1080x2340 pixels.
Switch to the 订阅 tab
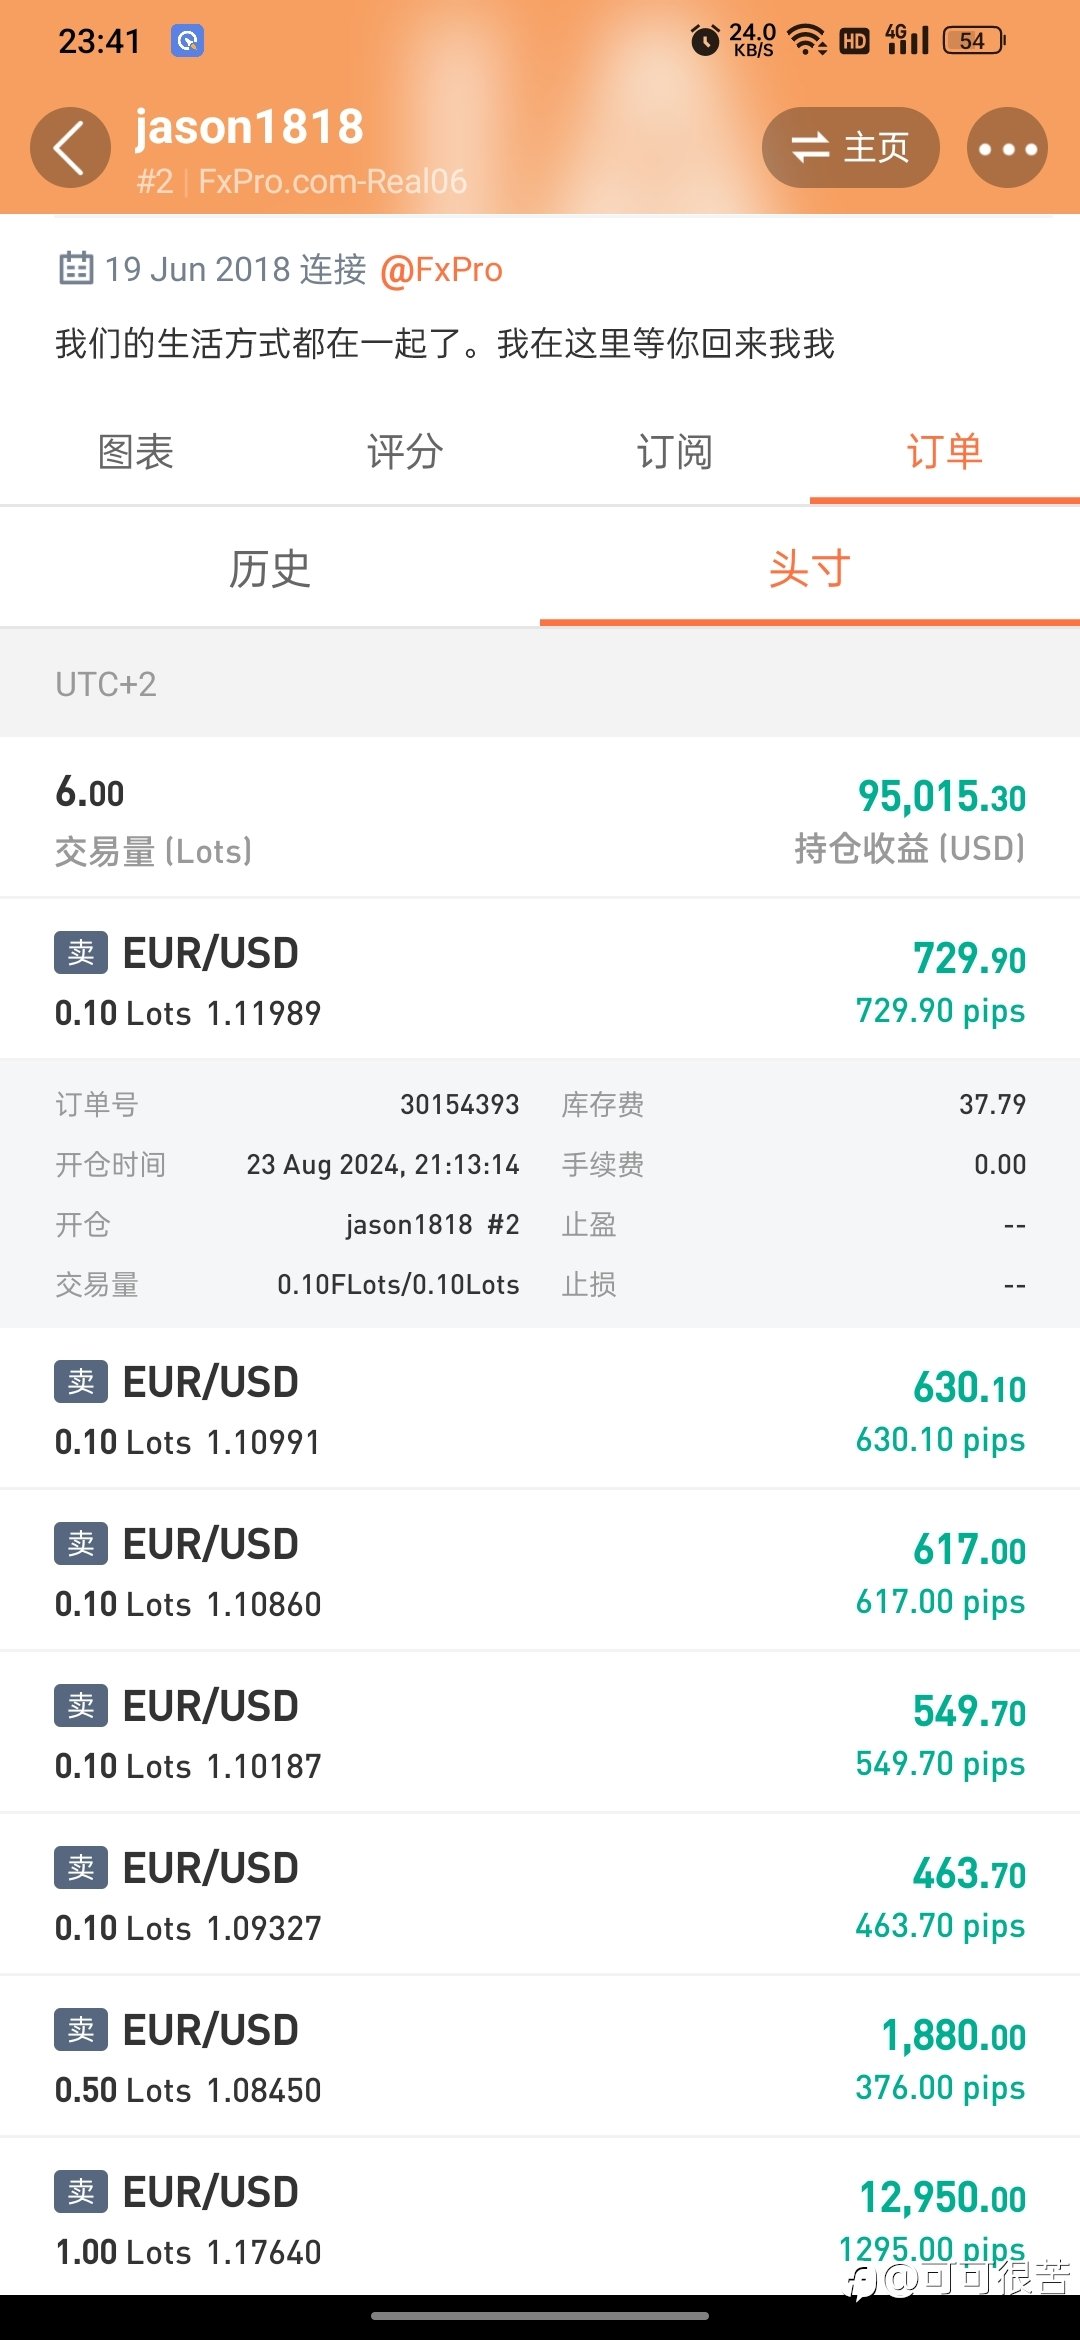pos(675,452)
